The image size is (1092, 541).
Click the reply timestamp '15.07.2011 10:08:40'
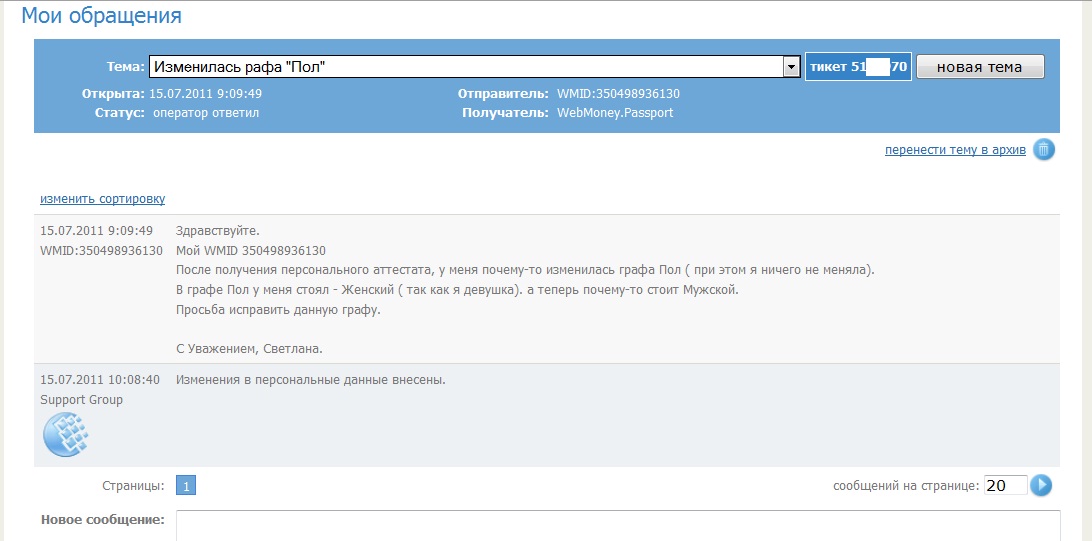coord(100,380)
